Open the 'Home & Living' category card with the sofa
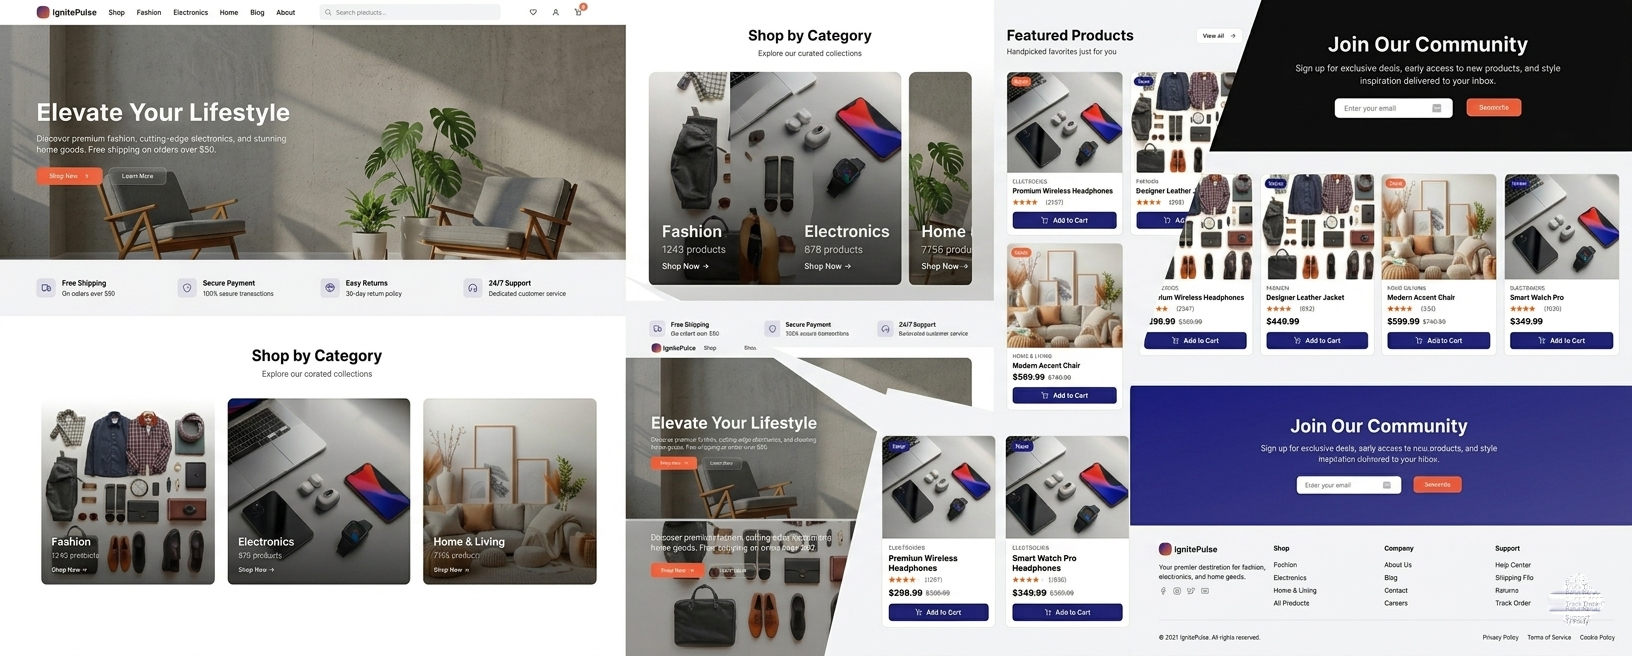Viewport: 1632px width, 656px height. tap(510, 491)
